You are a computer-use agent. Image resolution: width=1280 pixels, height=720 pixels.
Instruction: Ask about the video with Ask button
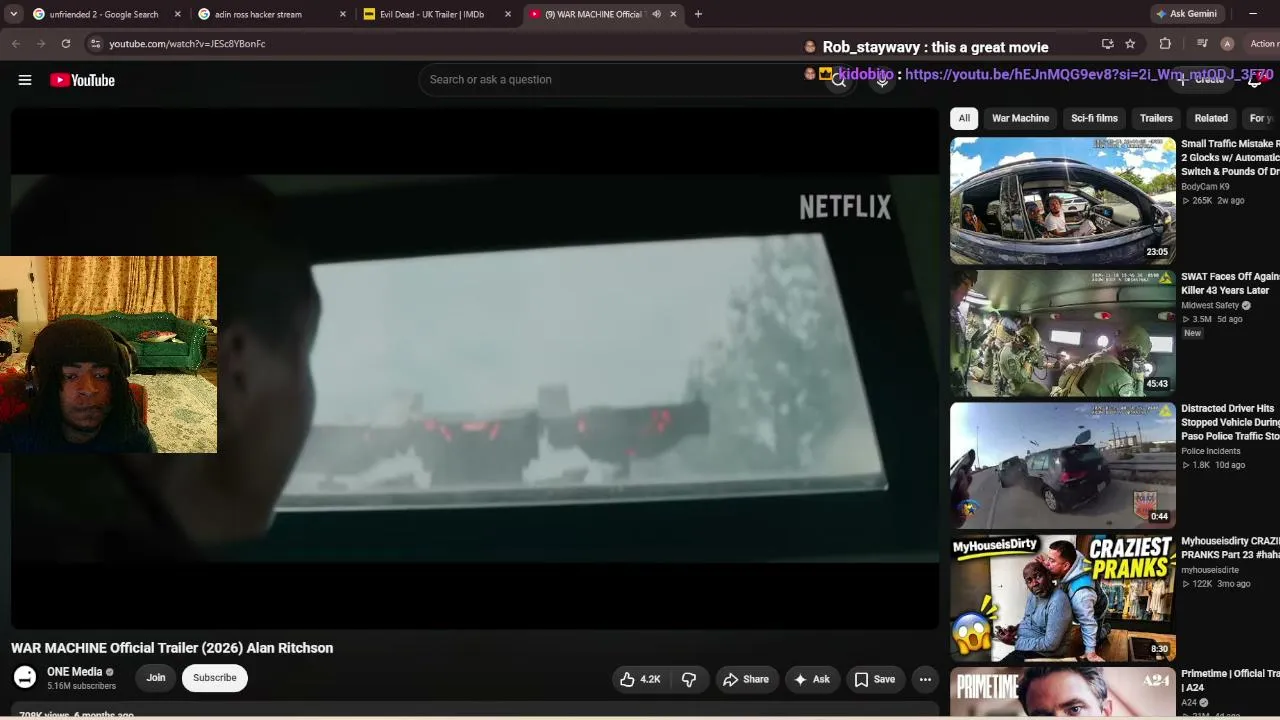click(812, 679)
